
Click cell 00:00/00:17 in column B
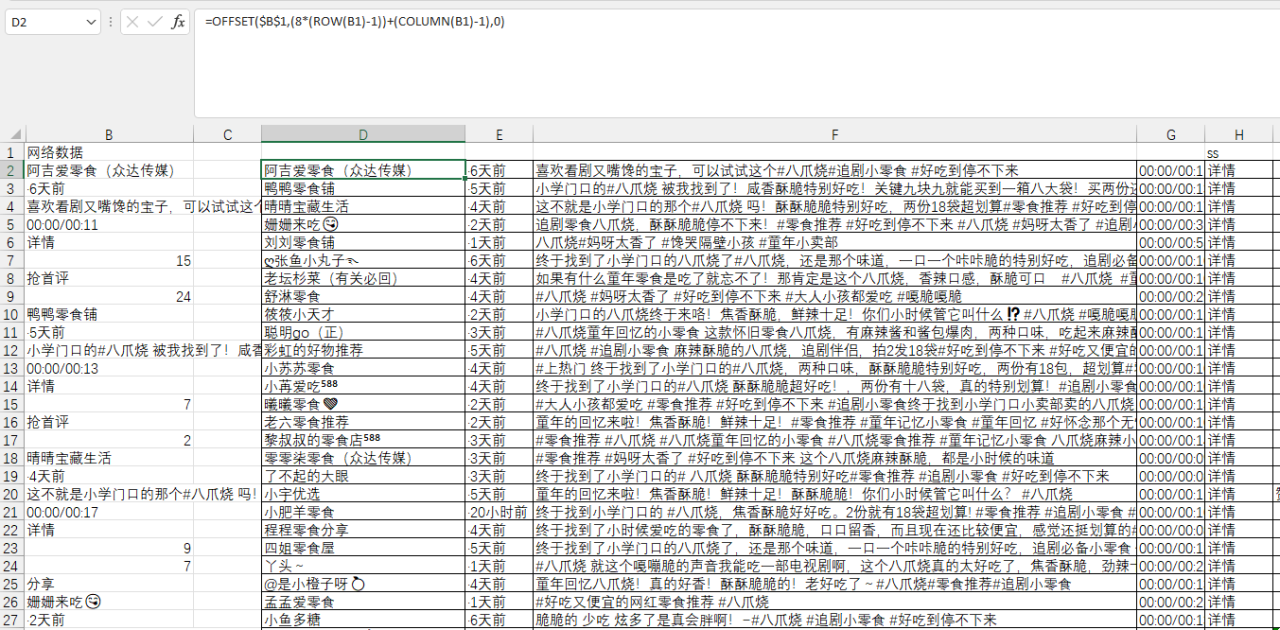(x=109, y=513)
